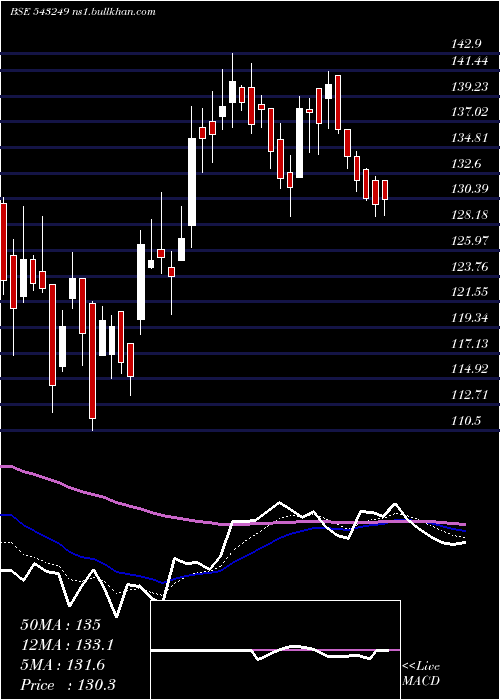Click the 112.71 price axis label
This screenshot has width=500, height=700.
coord(470,395)
